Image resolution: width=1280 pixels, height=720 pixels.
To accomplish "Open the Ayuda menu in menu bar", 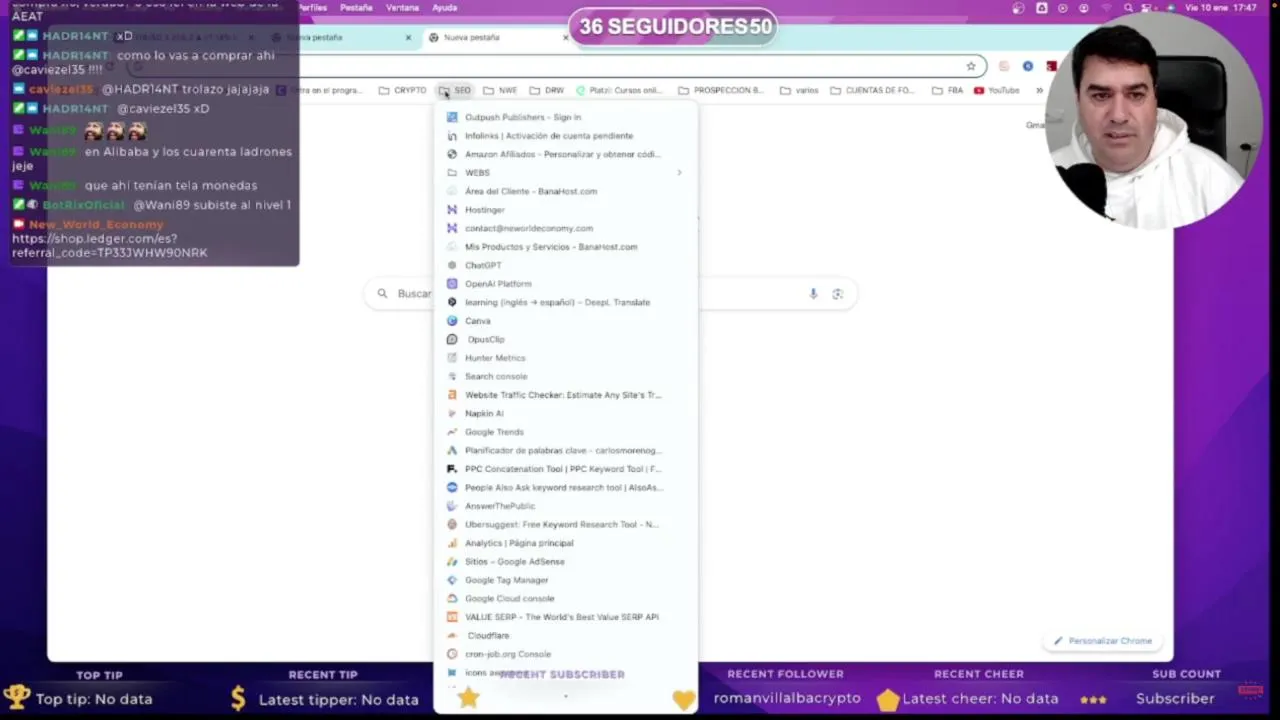I will point(445,8).
